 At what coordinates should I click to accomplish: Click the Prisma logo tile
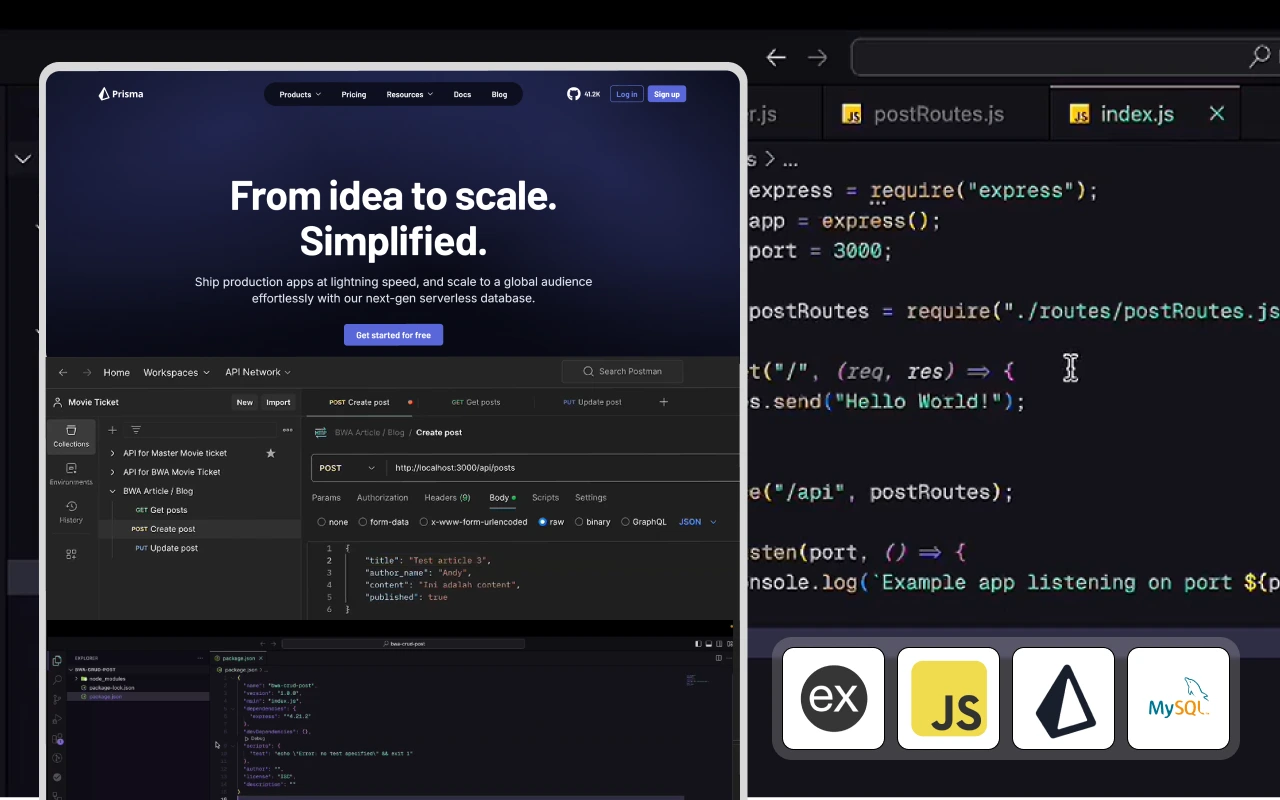pos(1063,698)
